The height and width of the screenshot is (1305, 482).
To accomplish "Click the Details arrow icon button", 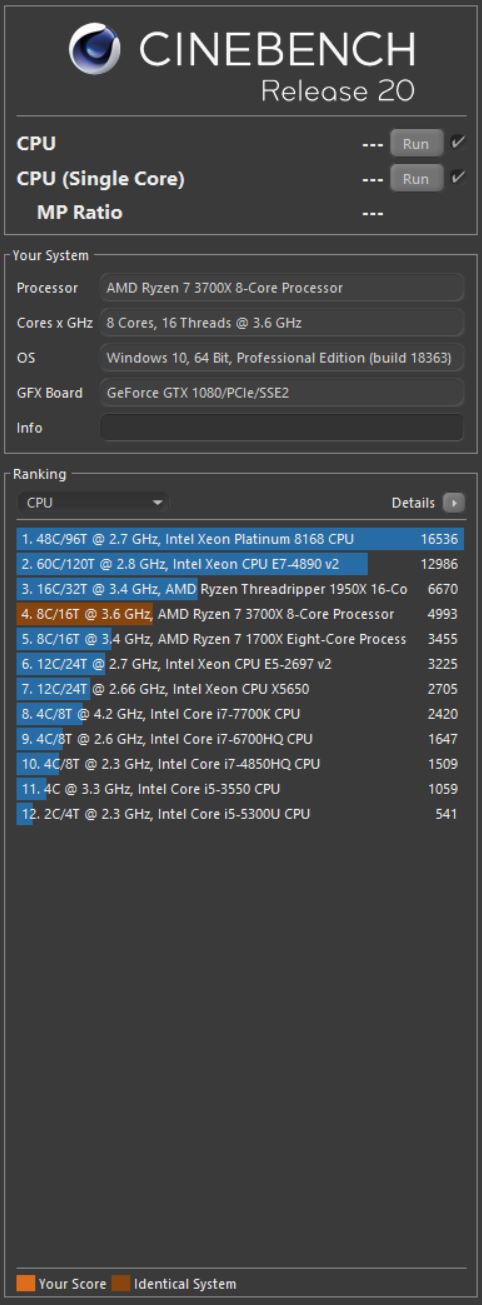I will click(x=453, y=503).
